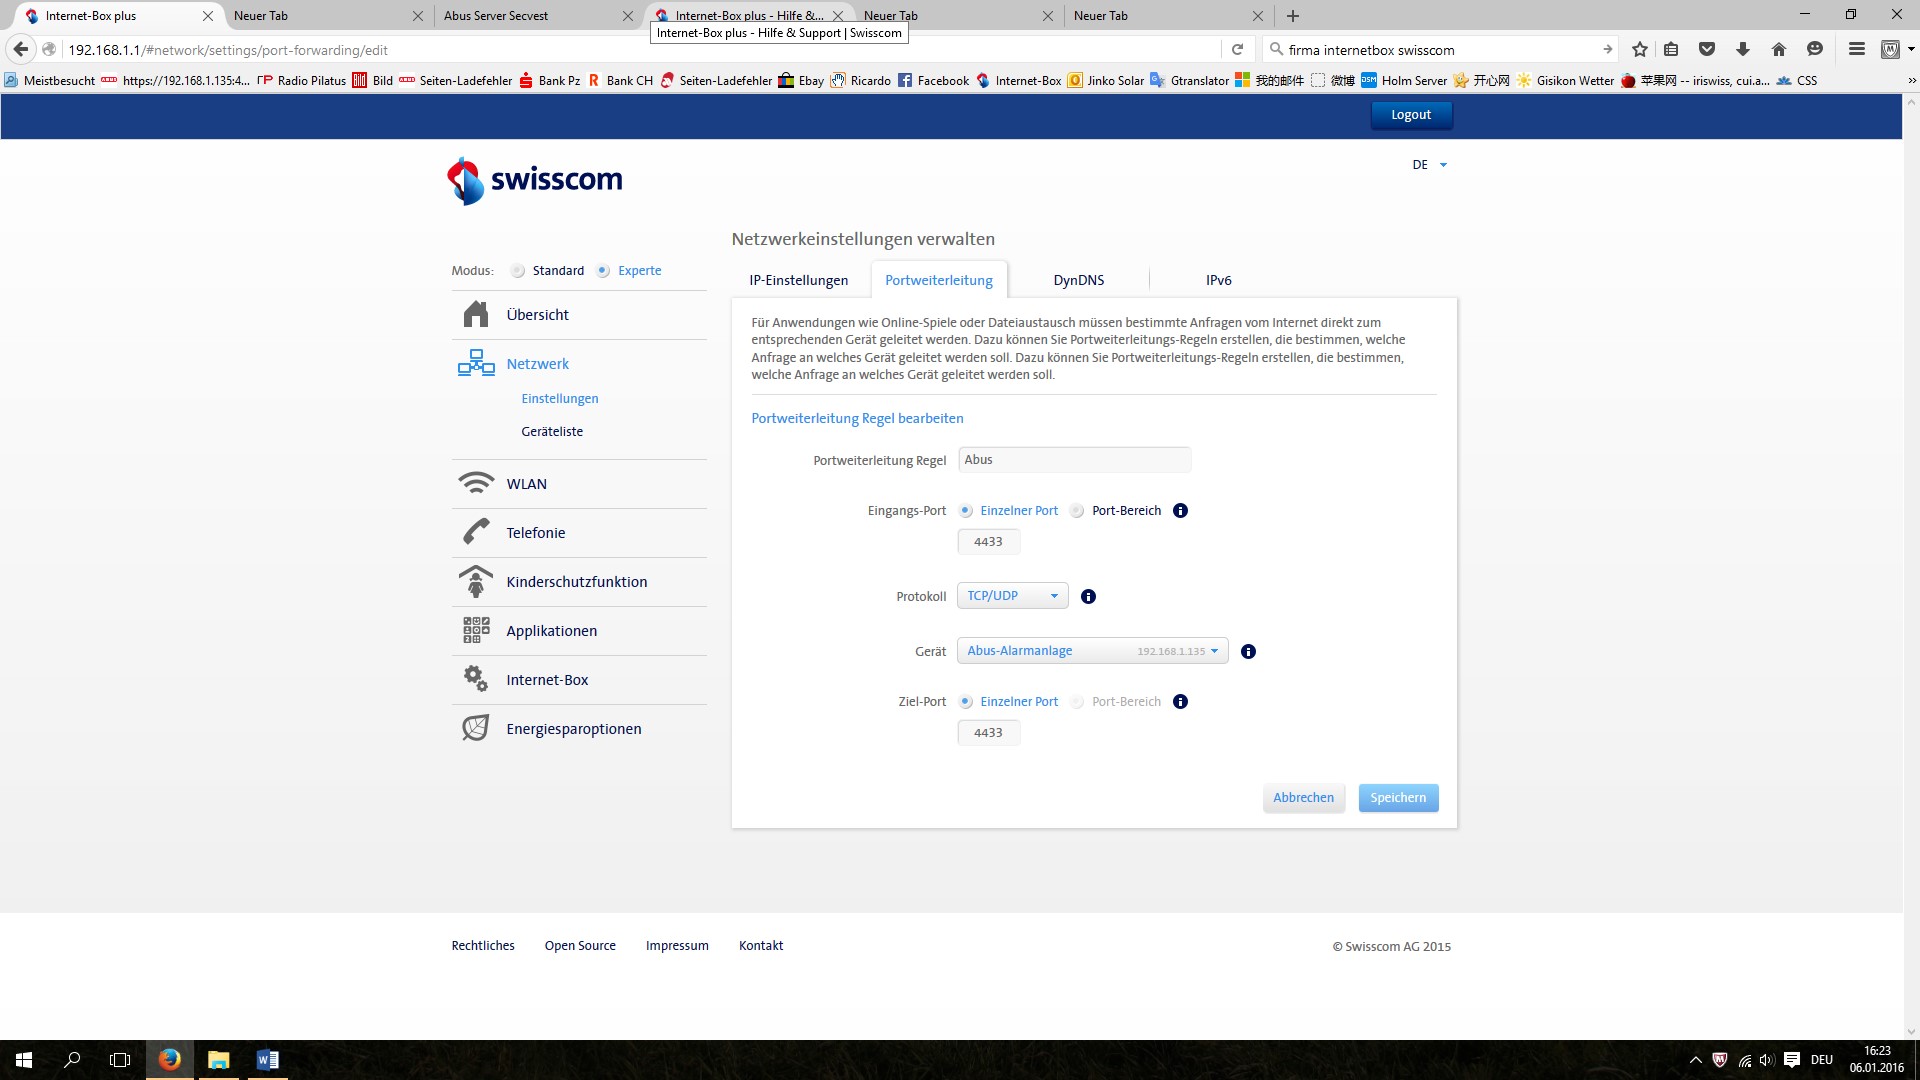The height and width of the screenshot is (1080, 1920).
Task: Switch to the DynDNS tab
Action: (x=1078, y=280)
